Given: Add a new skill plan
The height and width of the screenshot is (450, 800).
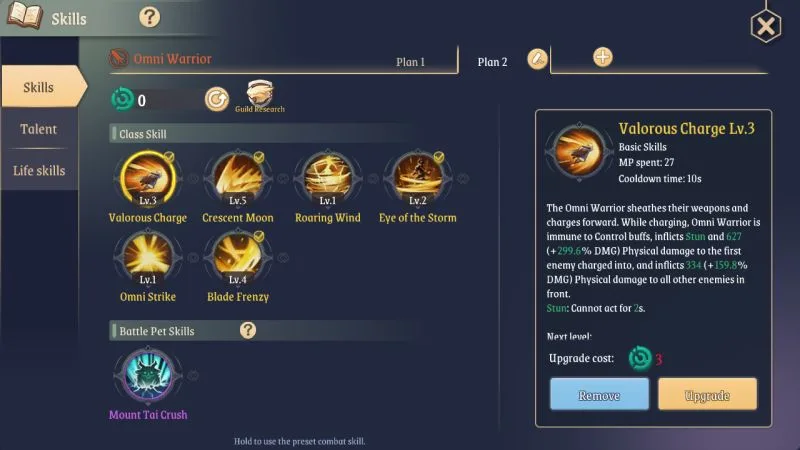Looking at the screenshot, I should click(603, 57).
